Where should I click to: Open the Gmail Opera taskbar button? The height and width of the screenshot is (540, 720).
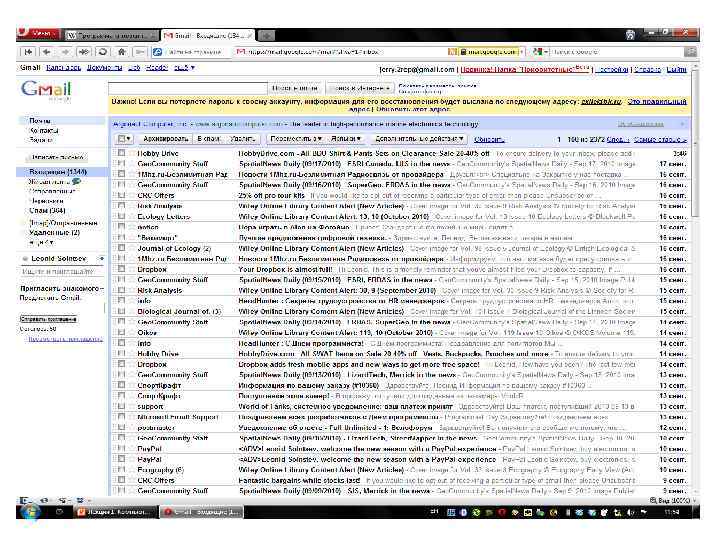point(201,512)
